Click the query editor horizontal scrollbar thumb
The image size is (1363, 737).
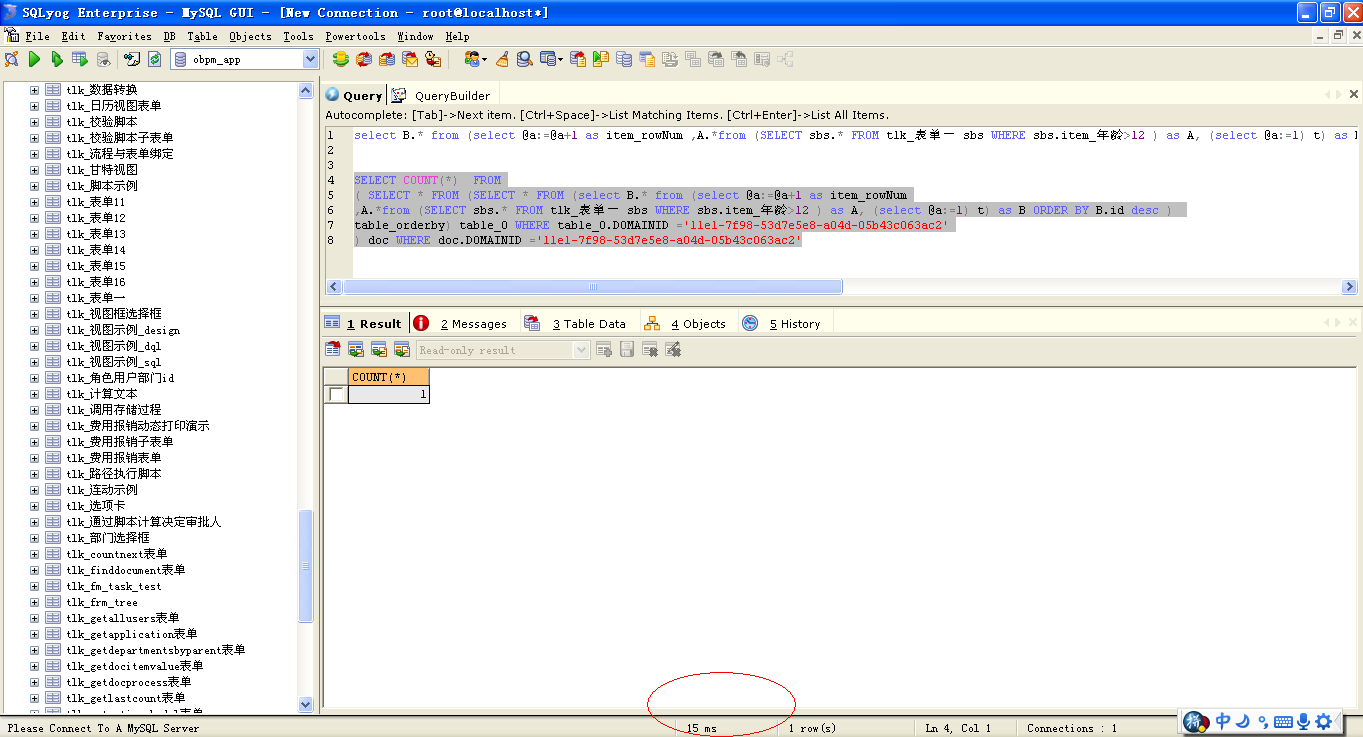[x=593, y=286]
